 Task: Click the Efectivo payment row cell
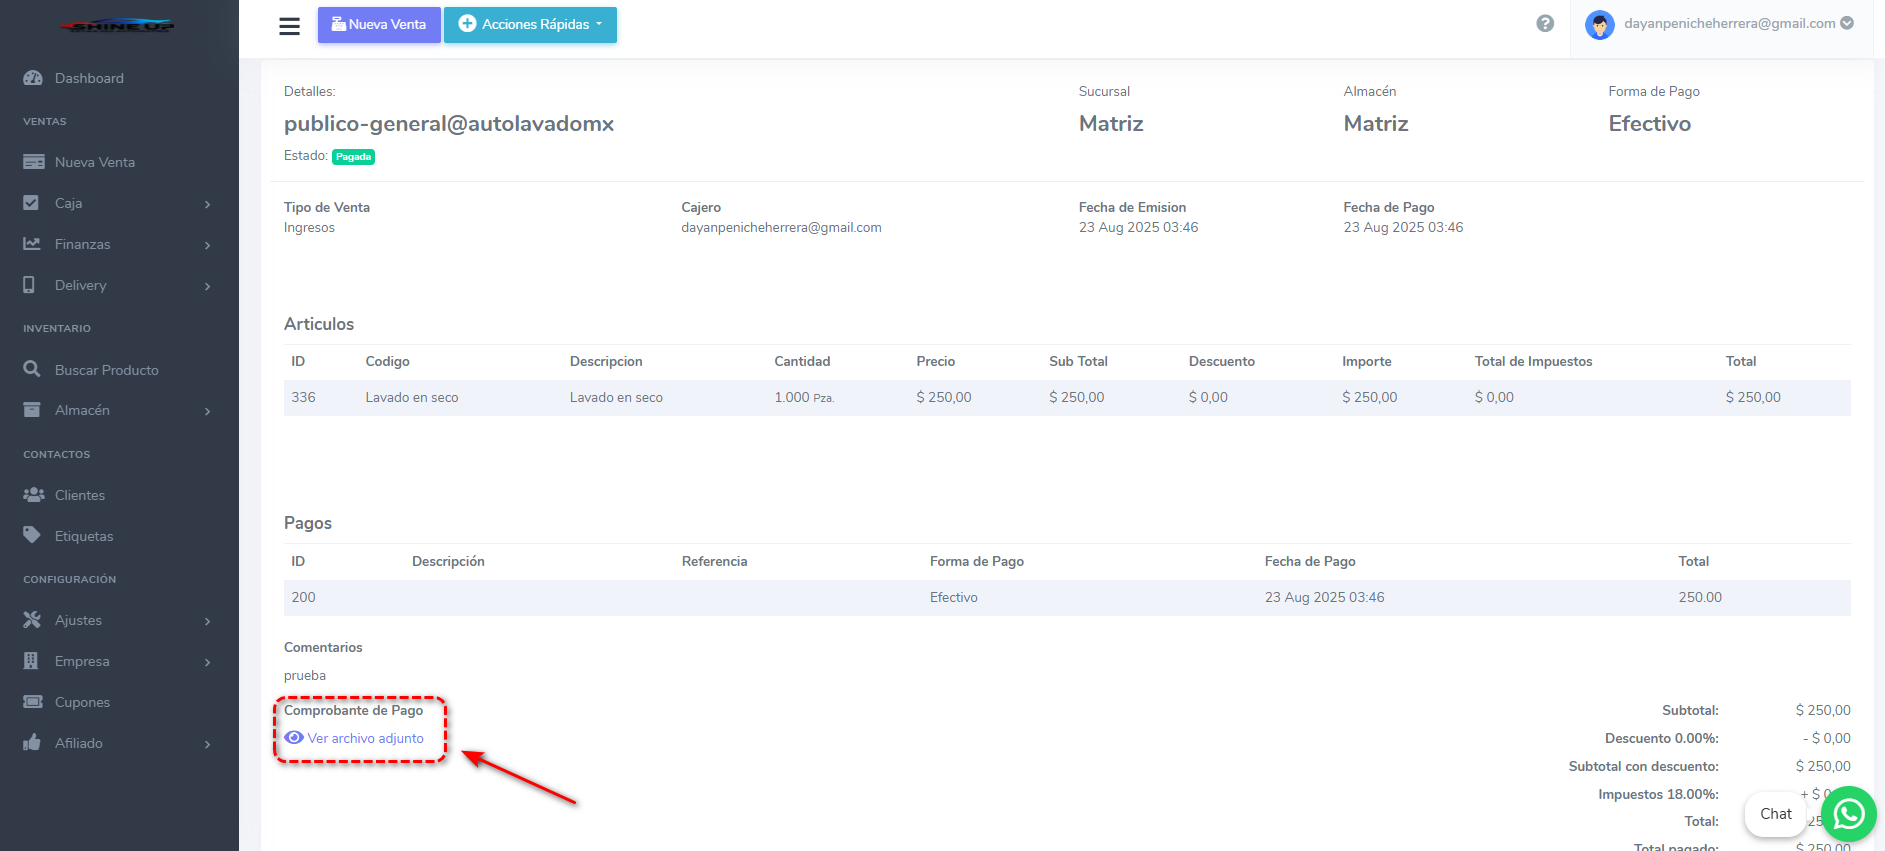[954, 597]
